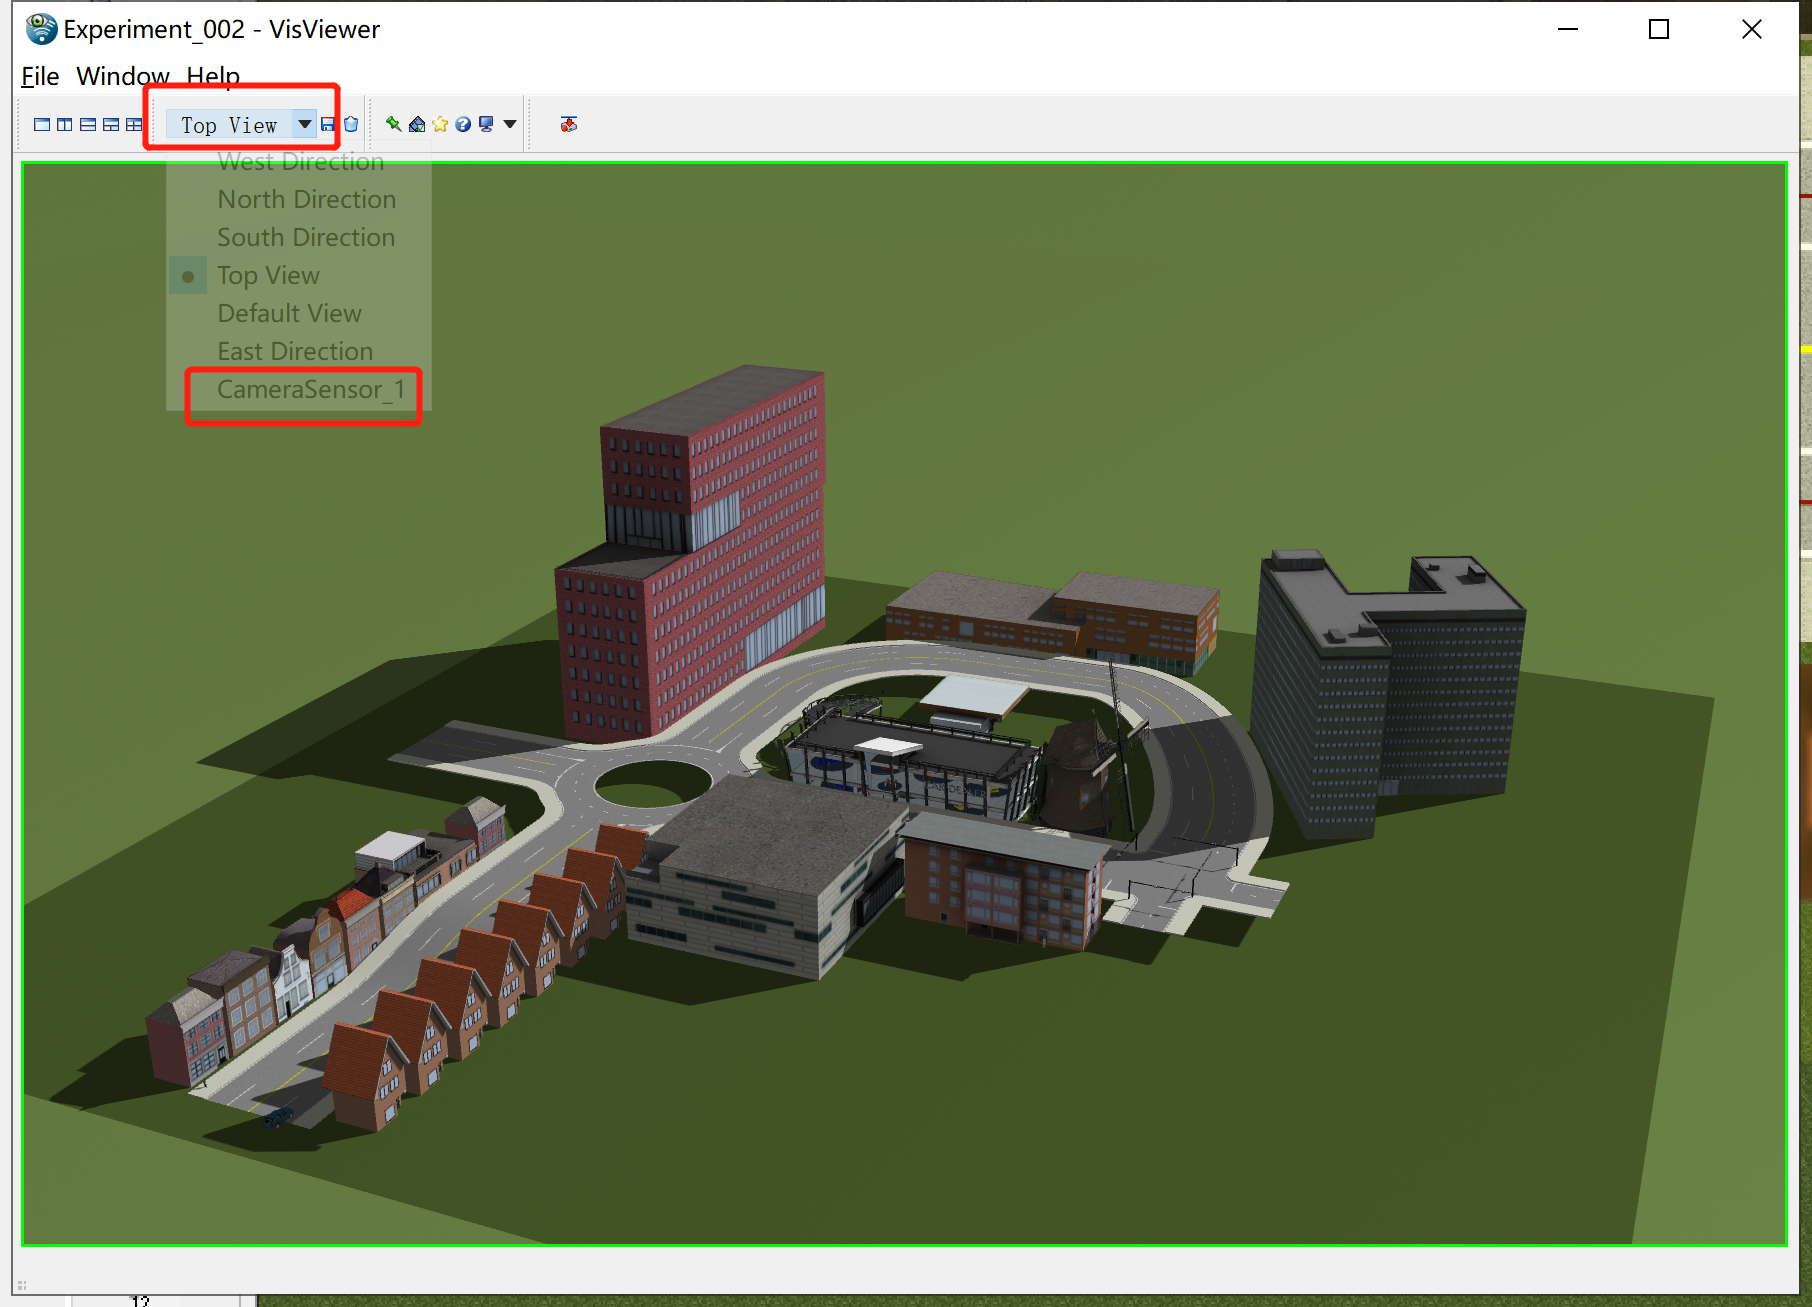Choose Default View from the view list
The width and height of the screenshot is (1812, 1307).
coord(300,313)
